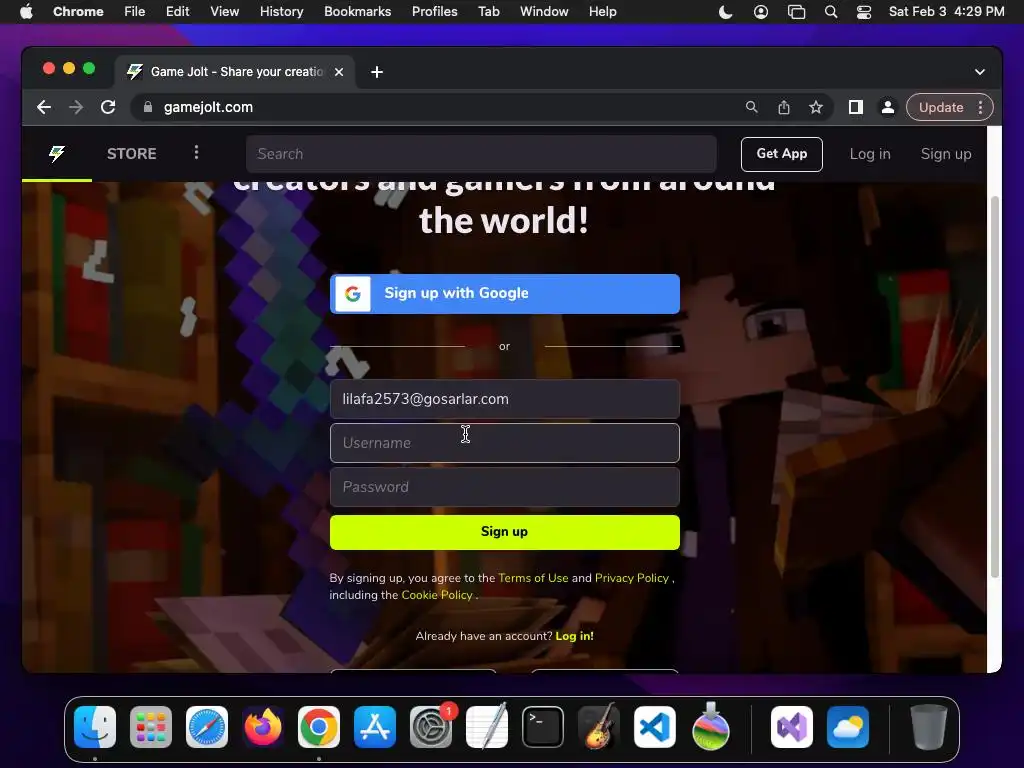This screenshot has width=1024, height=768.
Task: Open a new tab with plus button
Action: point(377,72)
